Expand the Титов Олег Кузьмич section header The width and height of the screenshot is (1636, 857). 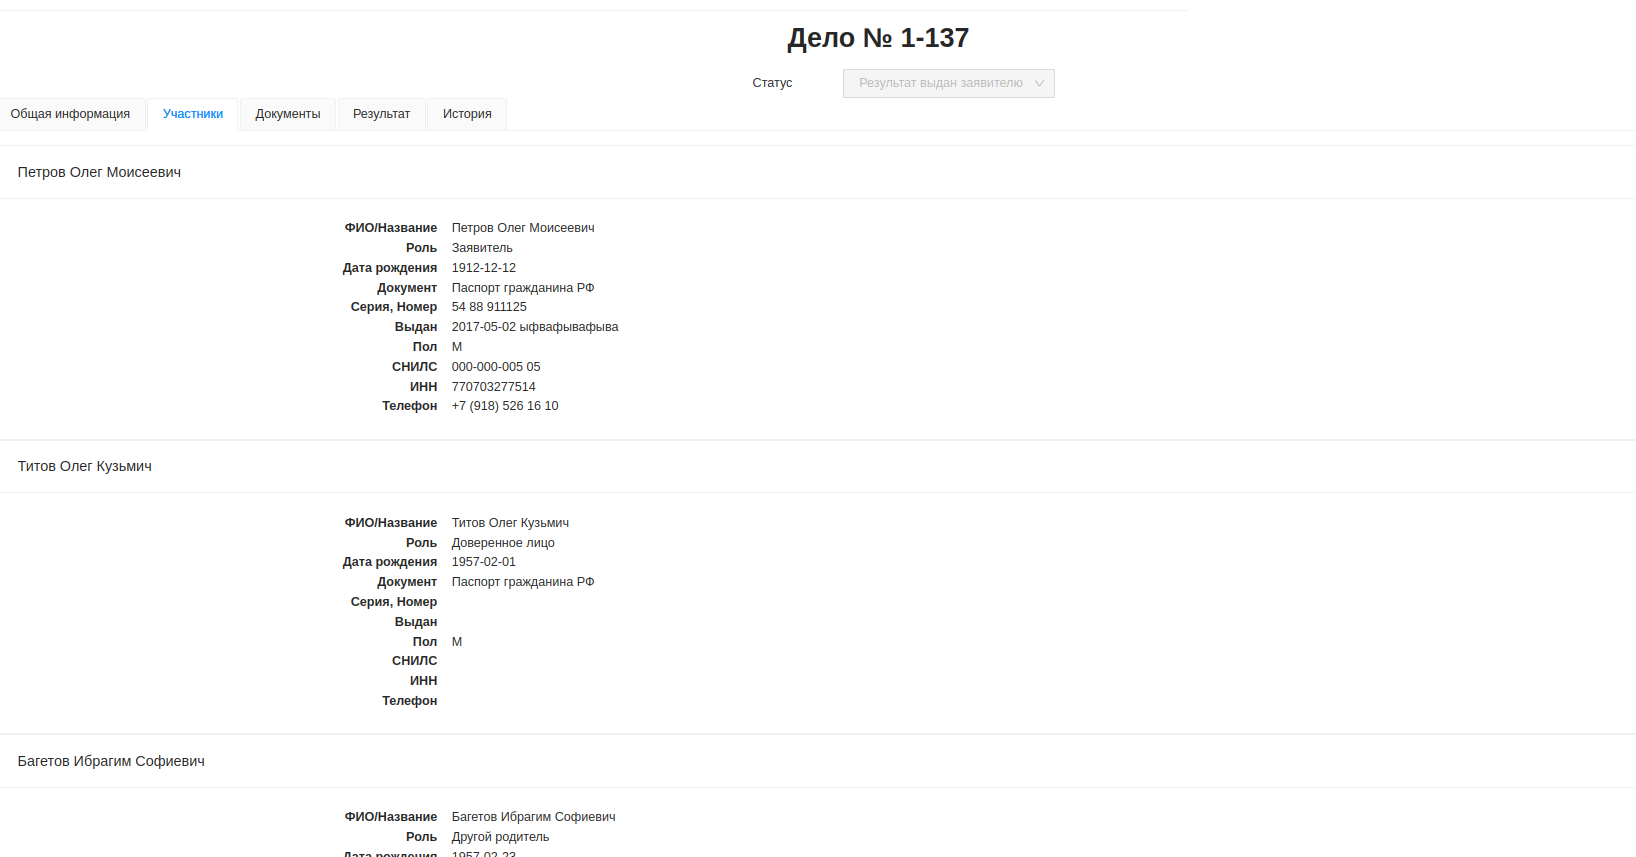(x=85, y=466)
